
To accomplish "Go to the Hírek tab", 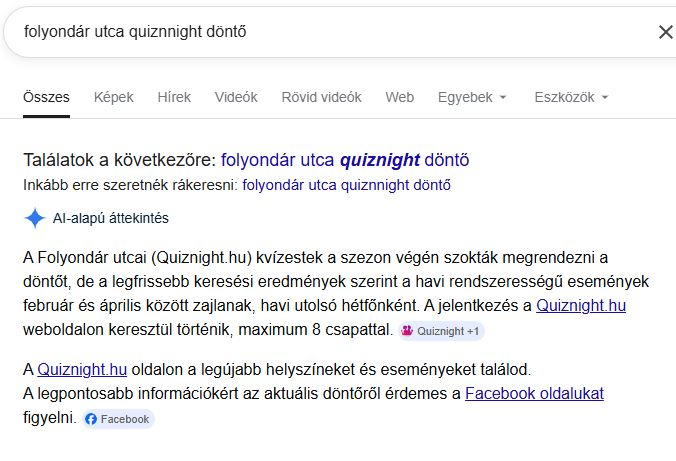I will pyautogui.click(x=174, y=97).
